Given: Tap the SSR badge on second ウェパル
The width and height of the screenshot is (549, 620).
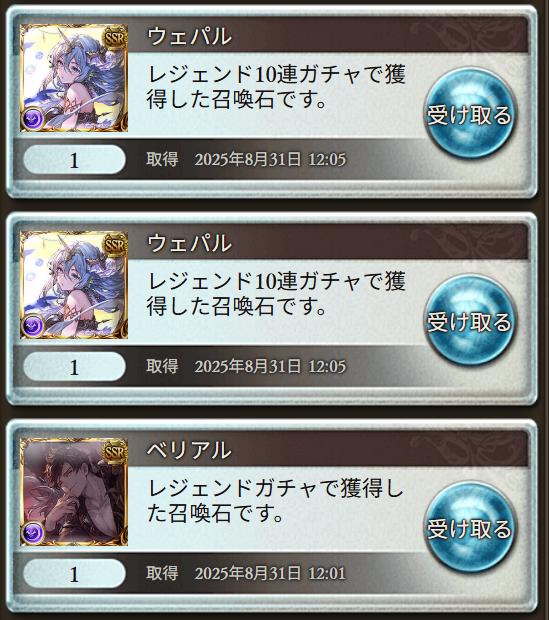Looking at the screenshot, I should [x=115, y=245].
